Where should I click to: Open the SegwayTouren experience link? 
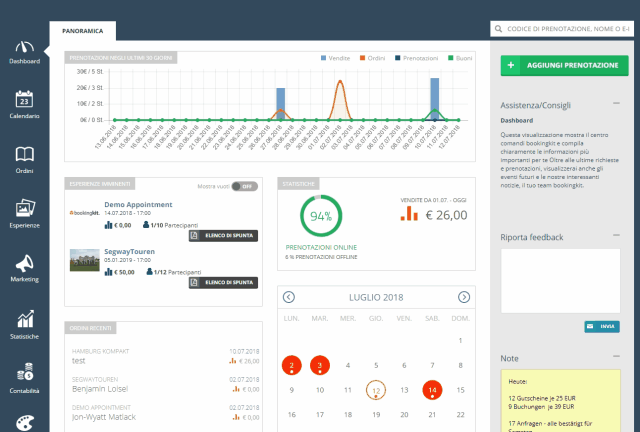(x=129, y=251)
